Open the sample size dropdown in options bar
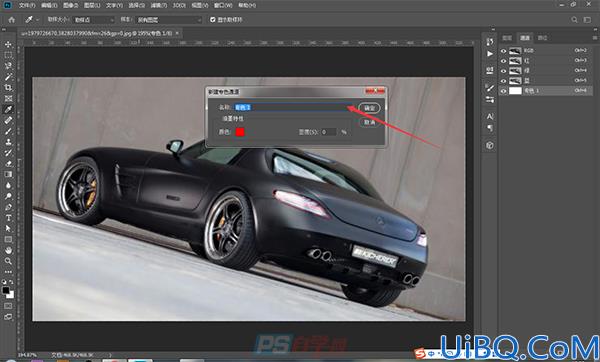This screenshot has height=362, width=600. pyautogui.click(x=94, y=20)
